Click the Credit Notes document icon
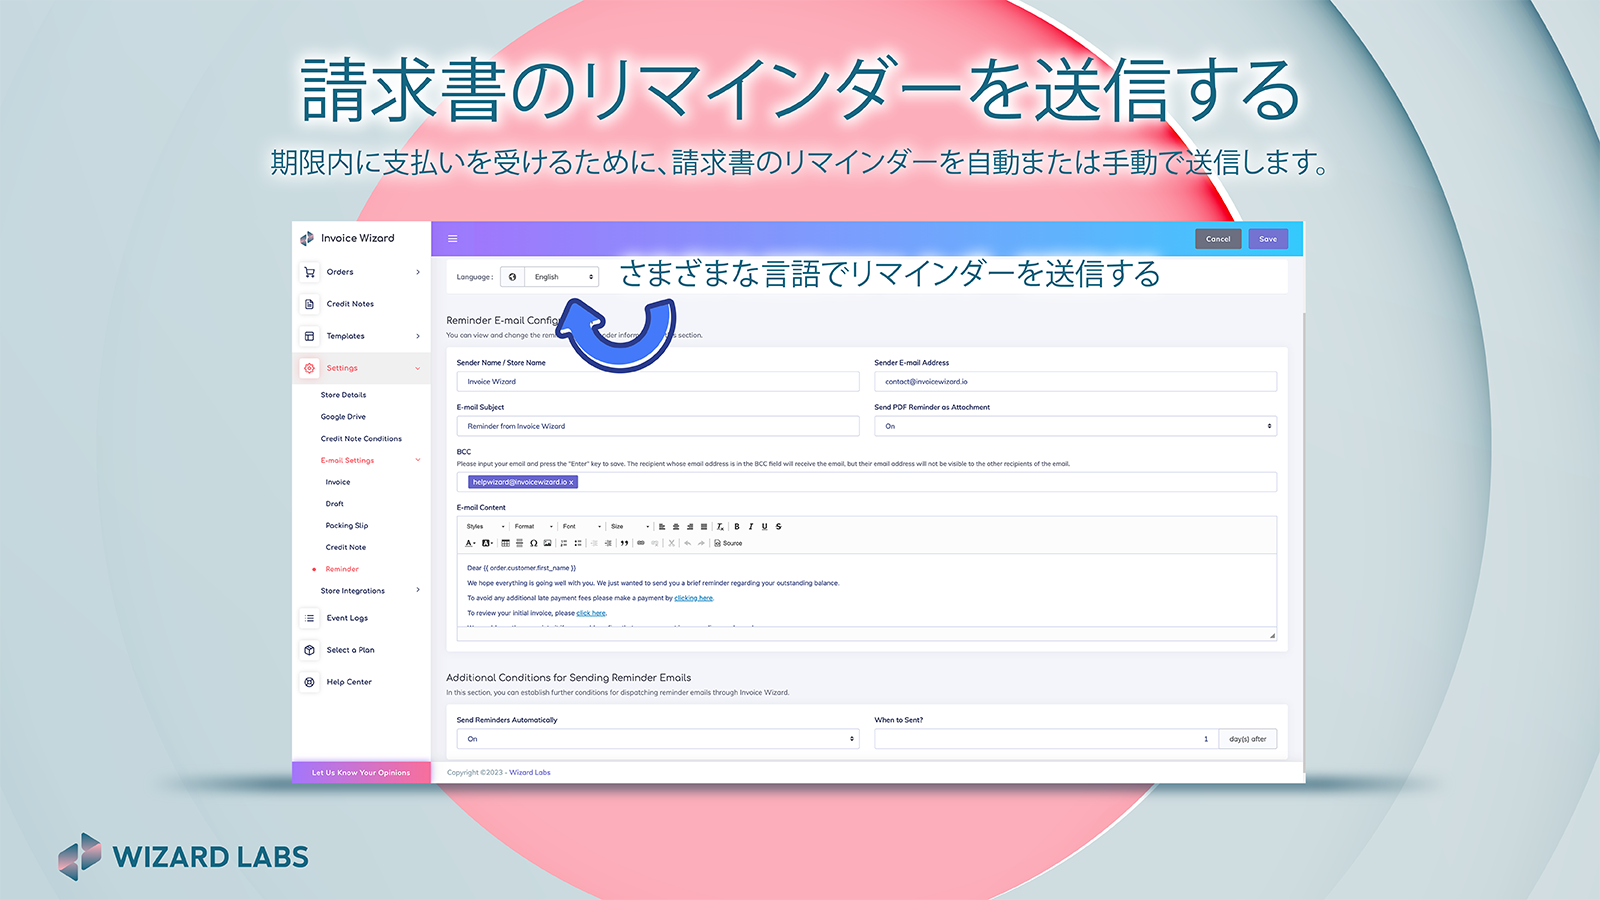This screenshot has width=1600, height=900. 309,304
